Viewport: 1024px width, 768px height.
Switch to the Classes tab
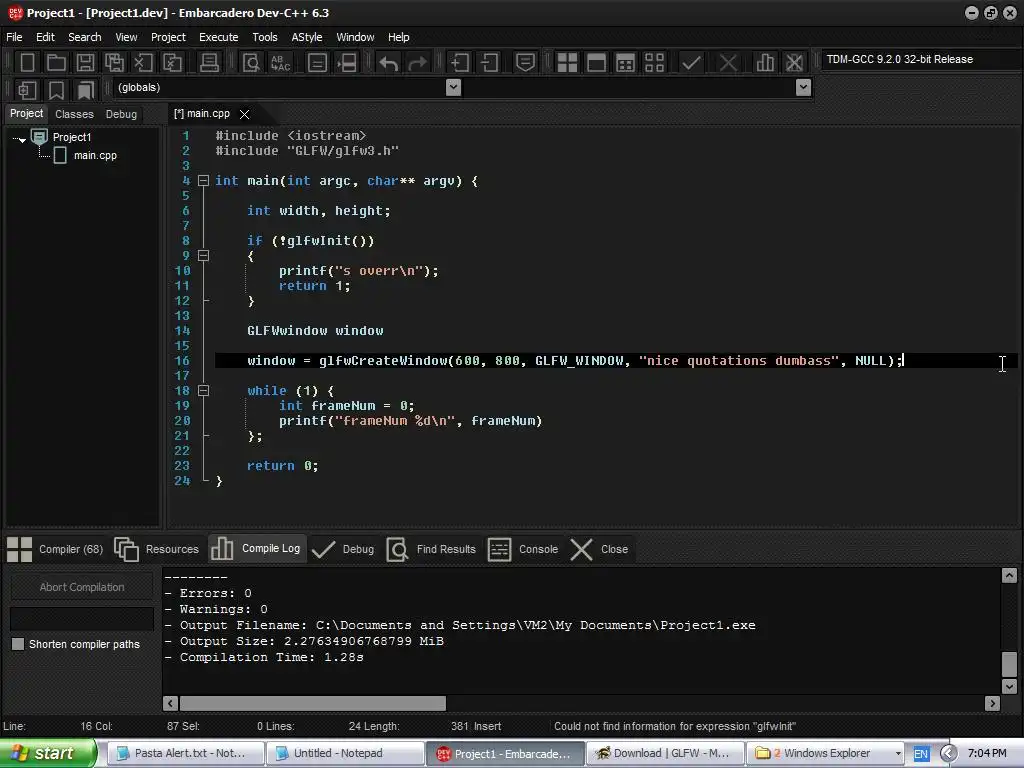pos(74,114)
